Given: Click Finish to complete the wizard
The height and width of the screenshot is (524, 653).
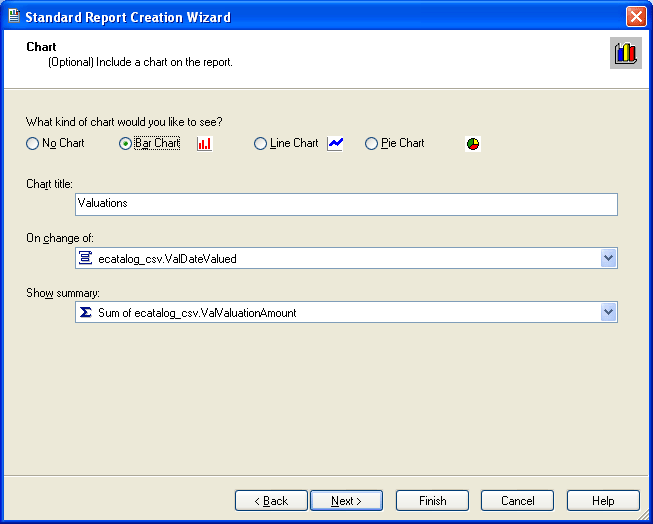Looking at the screenshot, I should pyautogui.click(x=432, y=500).
